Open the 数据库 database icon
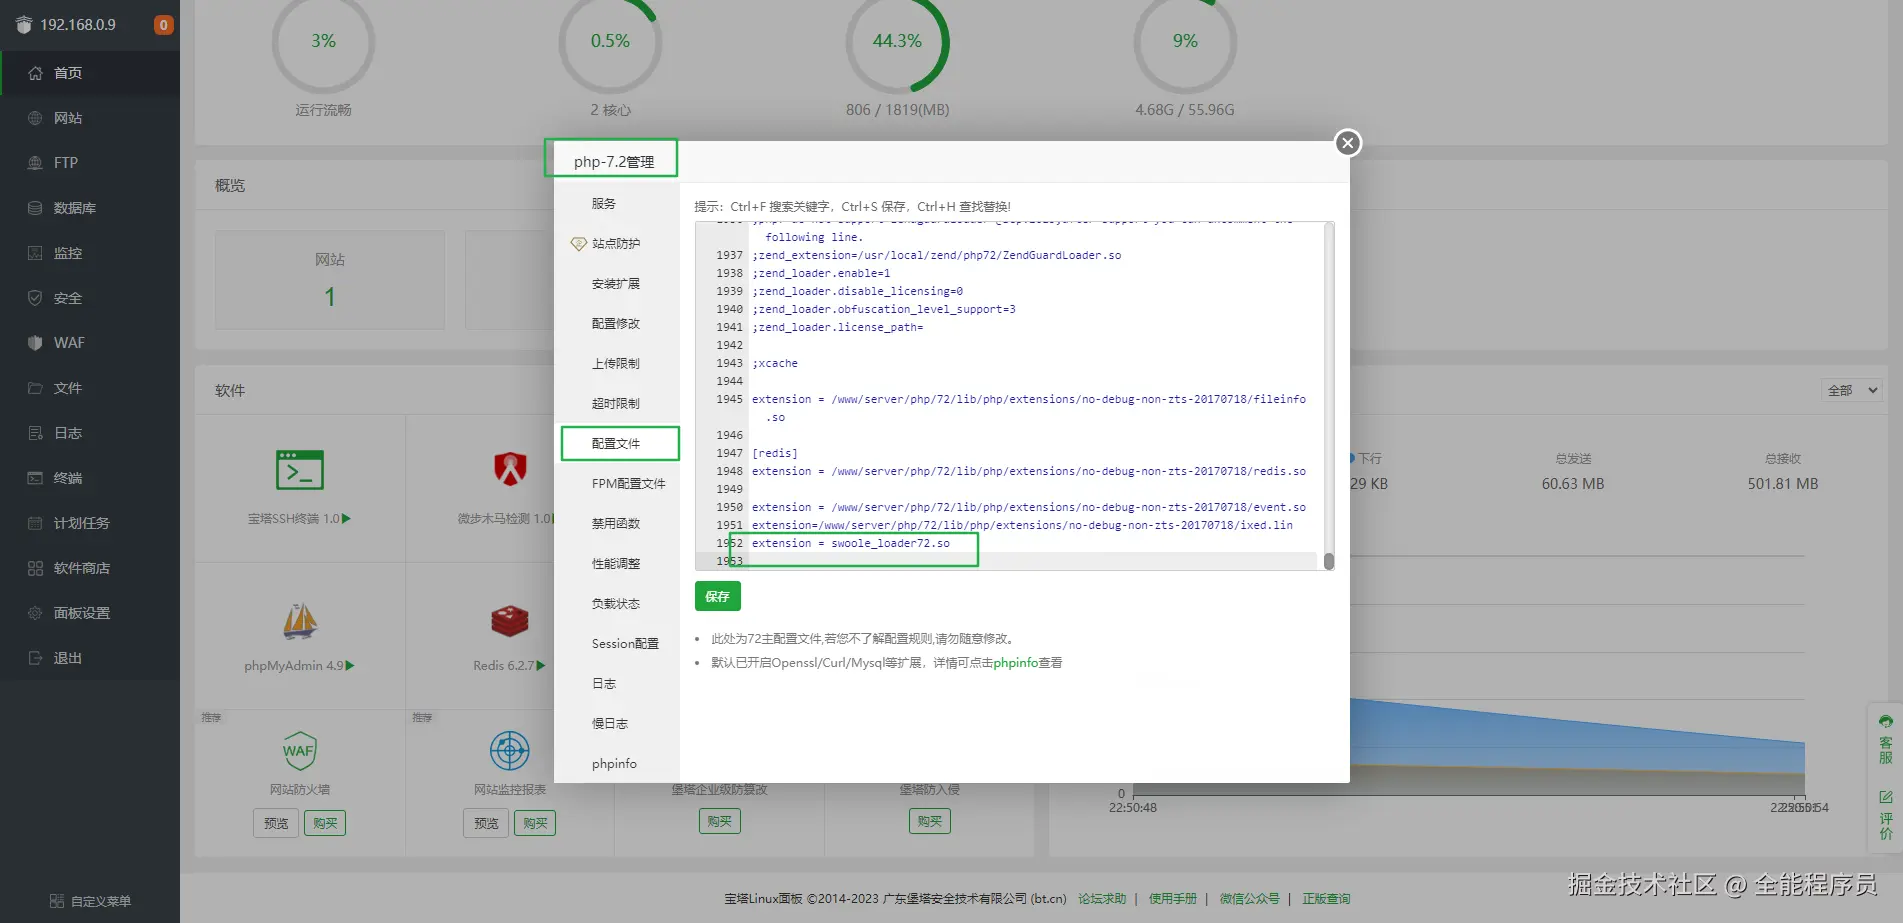1903x923 pixels. click(35, 208)
